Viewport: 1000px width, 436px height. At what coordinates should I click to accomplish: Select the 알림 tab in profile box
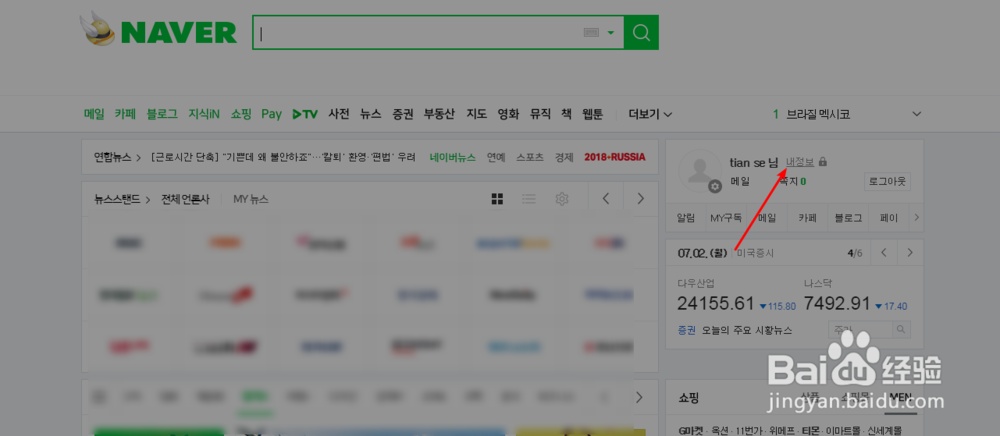[686, 218]
